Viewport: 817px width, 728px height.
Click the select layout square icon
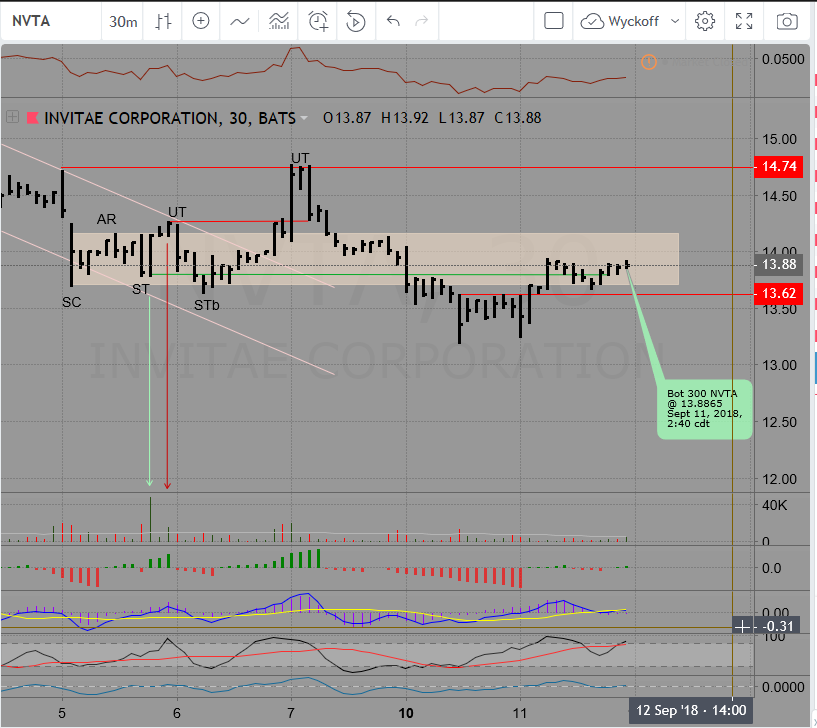pos(554,21)
